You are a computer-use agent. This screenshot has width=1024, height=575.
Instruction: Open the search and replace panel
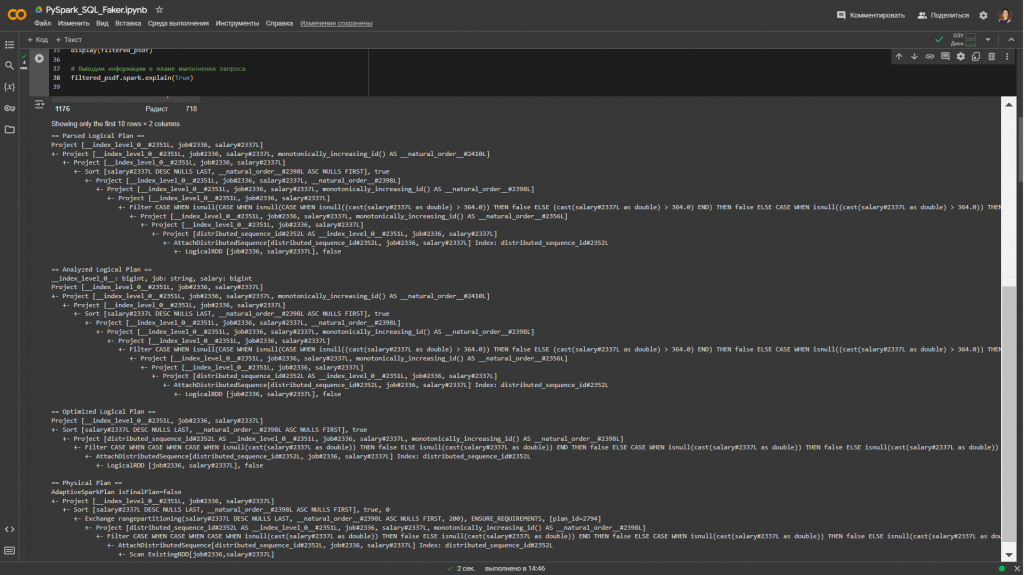[x=10, y=66]
